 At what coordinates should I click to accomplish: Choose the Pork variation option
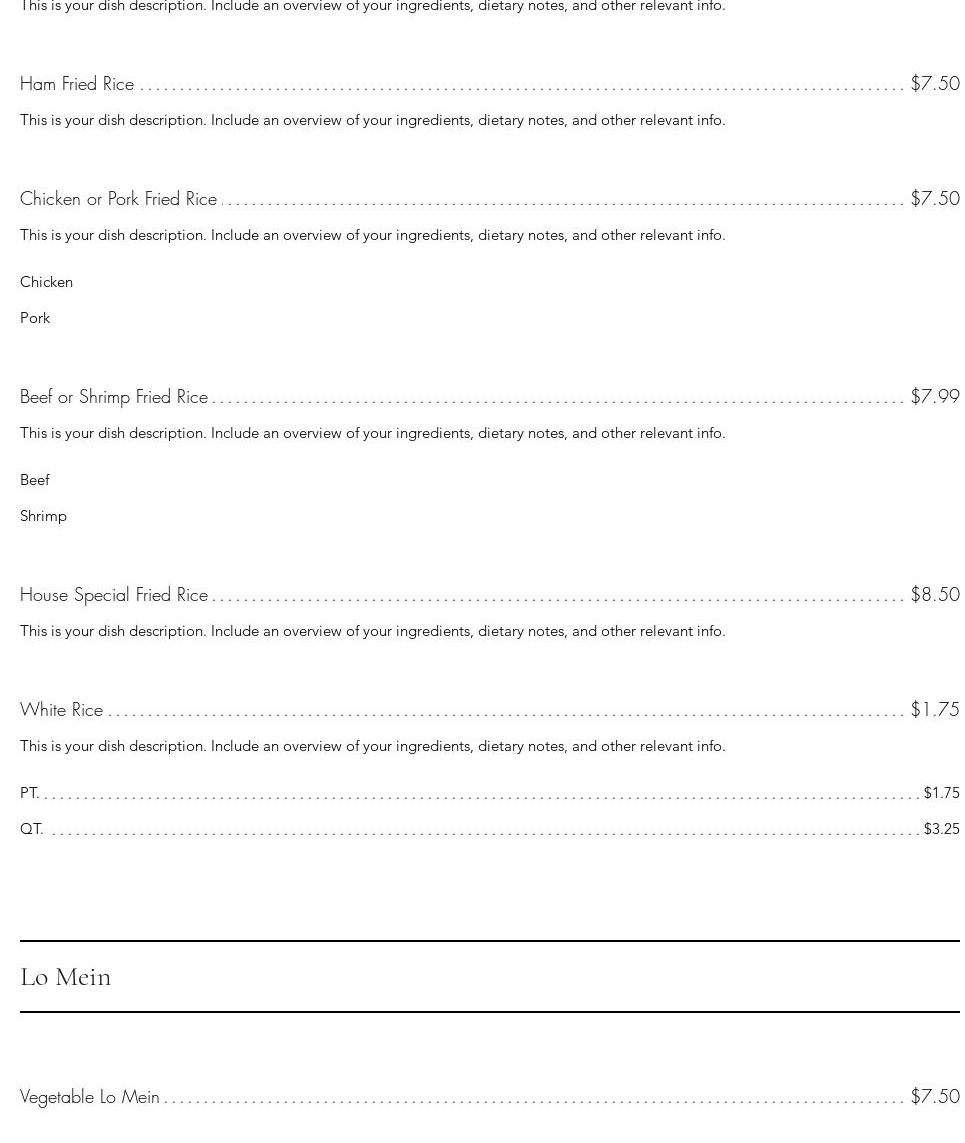[x=35, y=318]
